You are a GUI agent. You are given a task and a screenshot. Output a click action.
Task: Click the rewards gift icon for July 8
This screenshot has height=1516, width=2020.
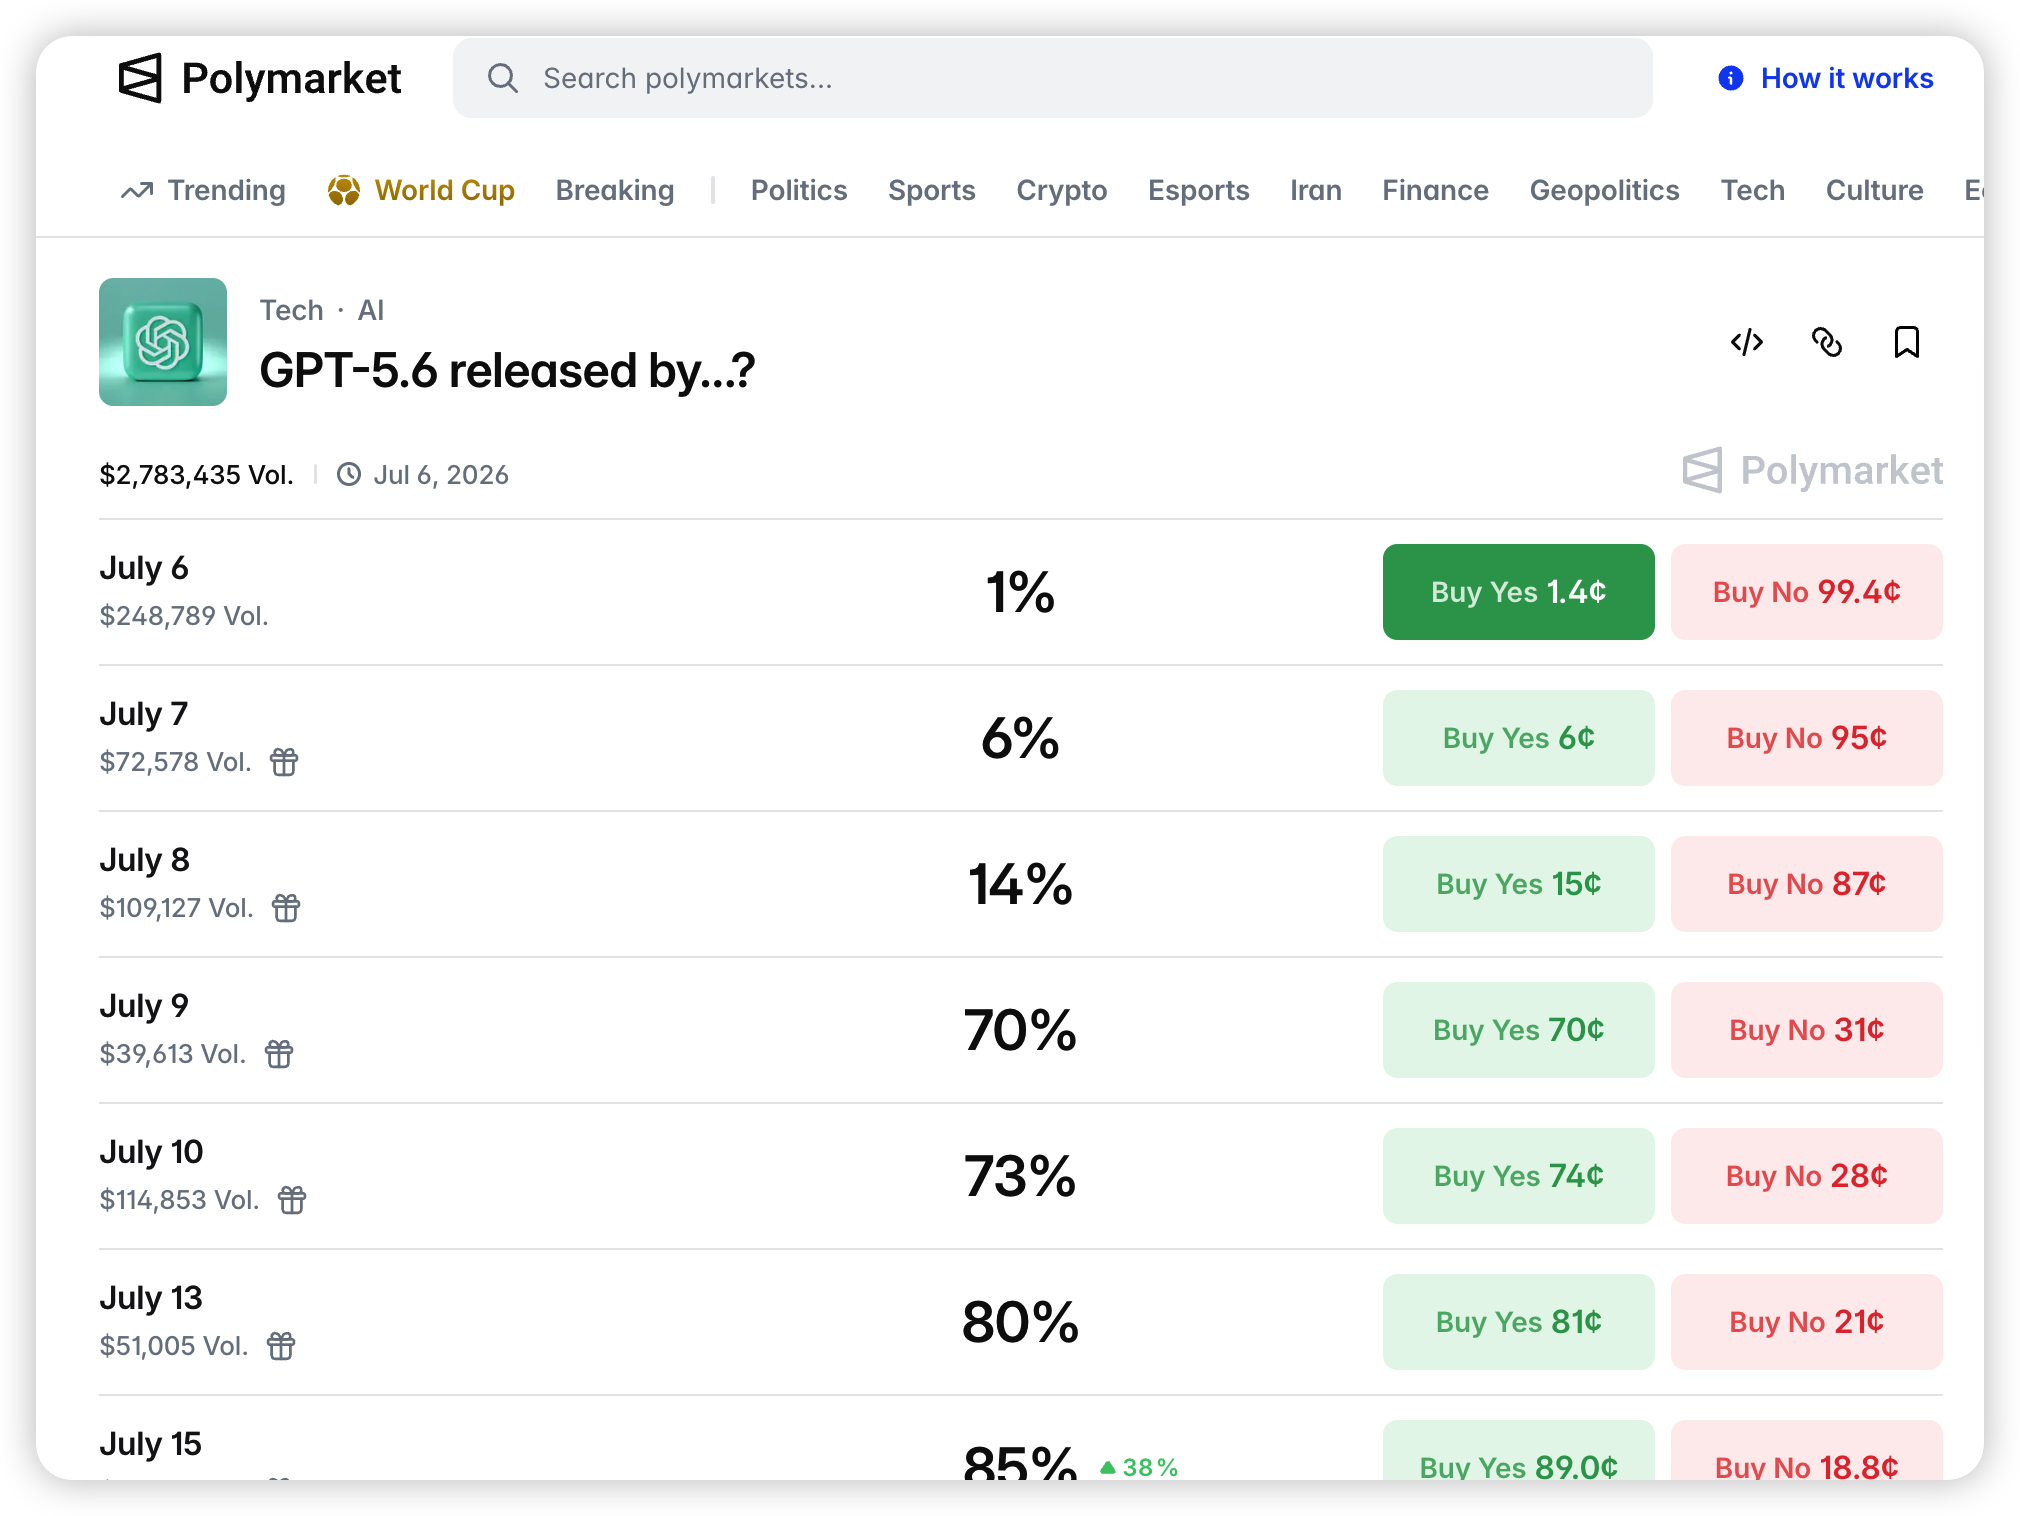tap(286, 908)
